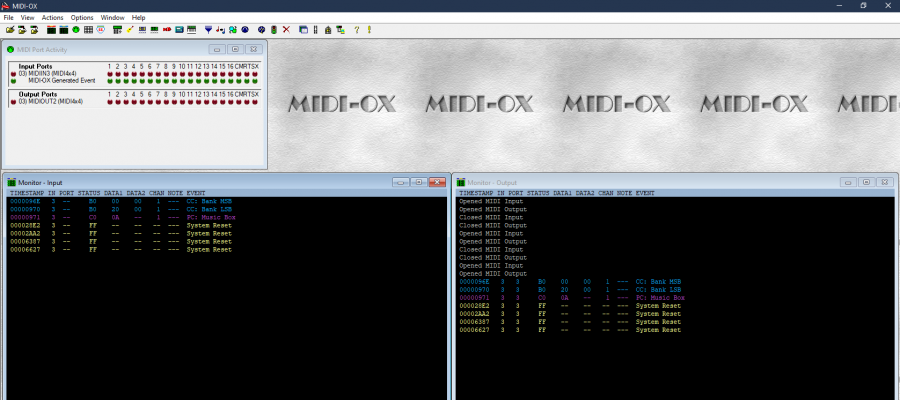This screenshot has width=900, height=400.
Task: Click the Monitor - Output window title bar
Action: [x=675, y=182]
